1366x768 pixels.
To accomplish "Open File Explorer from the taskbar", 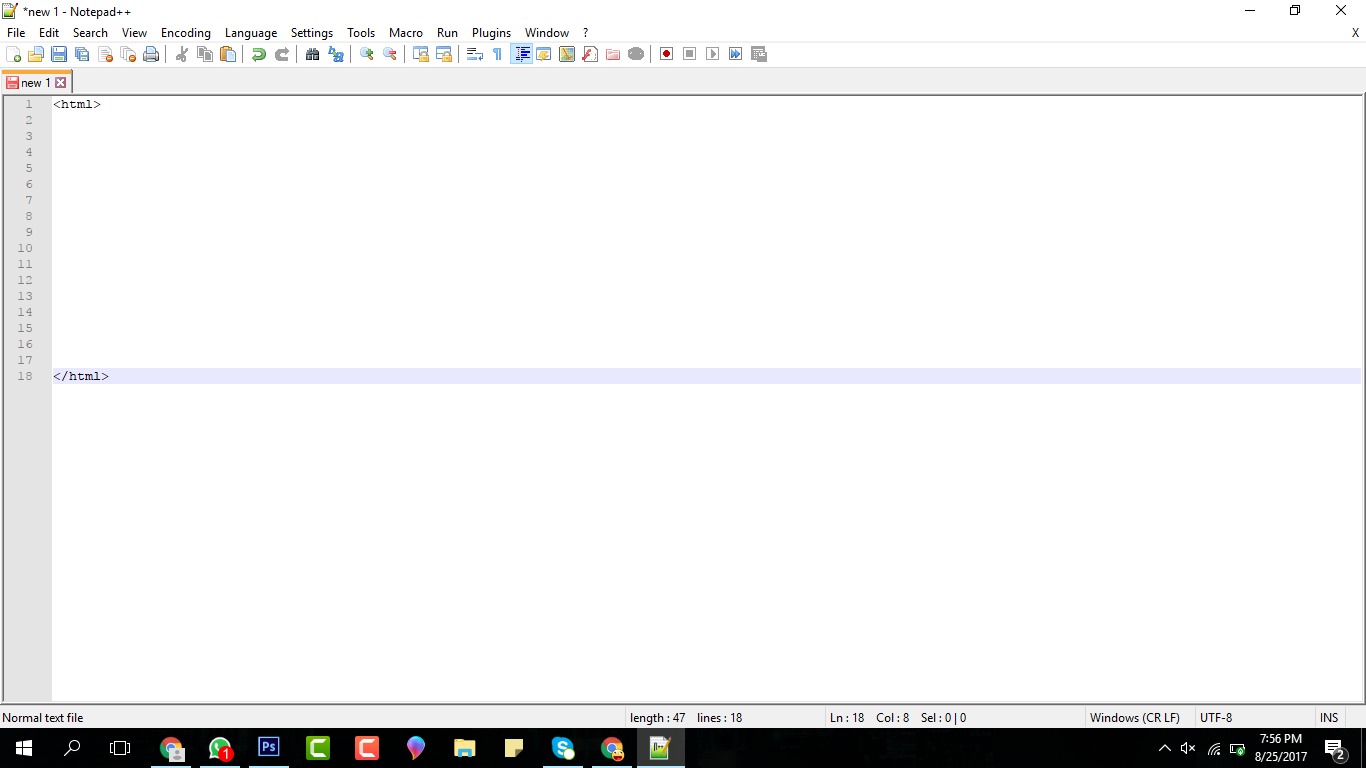I will pyautogui.click(x=465, y=748).
